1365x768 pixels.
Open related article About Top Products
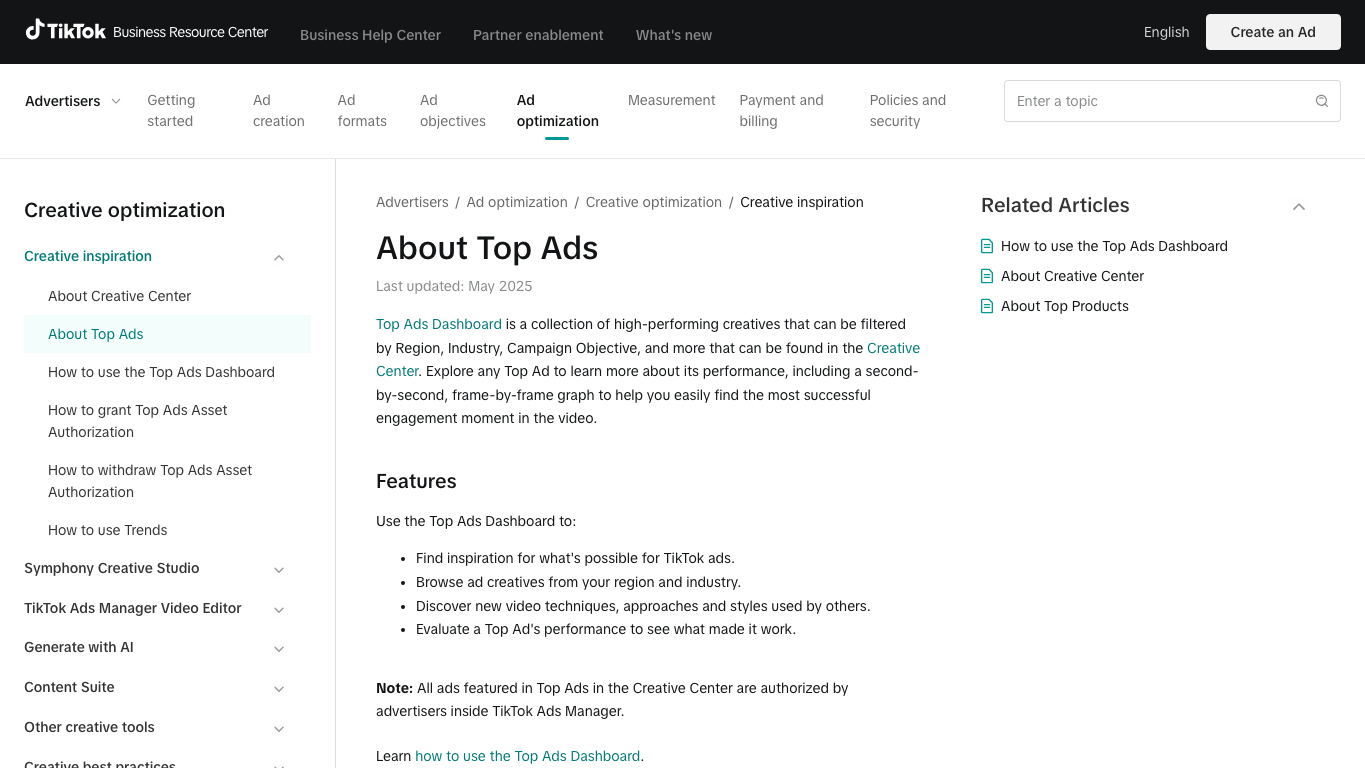1065,306
